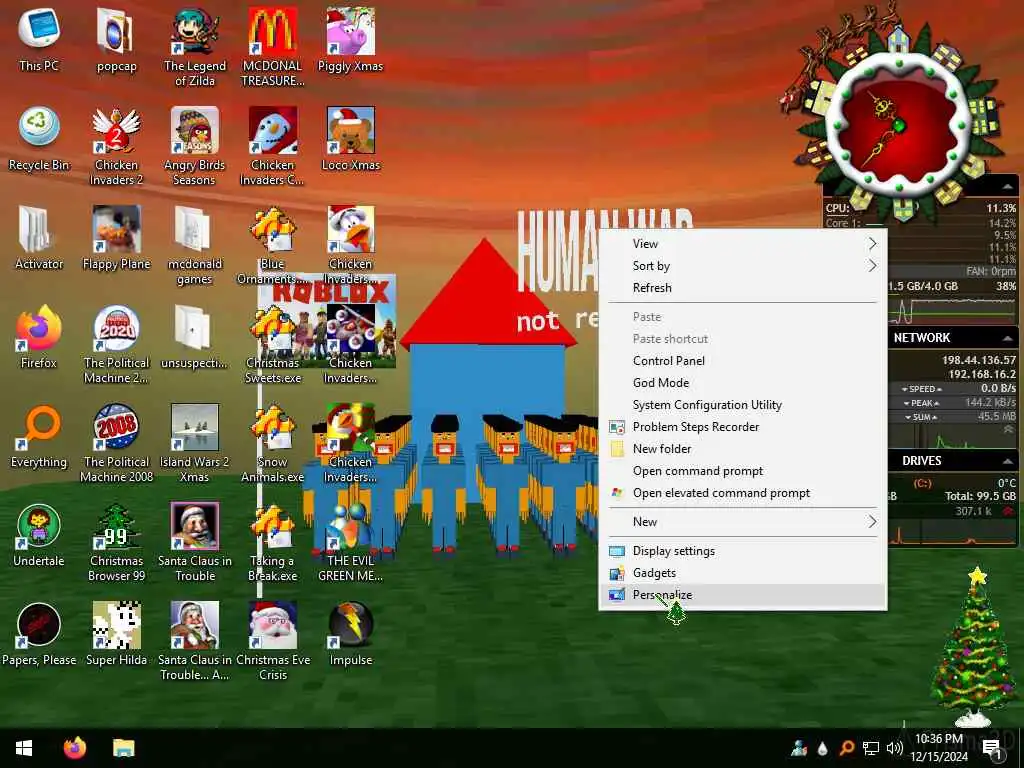This screenshot has width=1024, height=768.
Task: Open the Activator folder
Action: pos(39,238)
